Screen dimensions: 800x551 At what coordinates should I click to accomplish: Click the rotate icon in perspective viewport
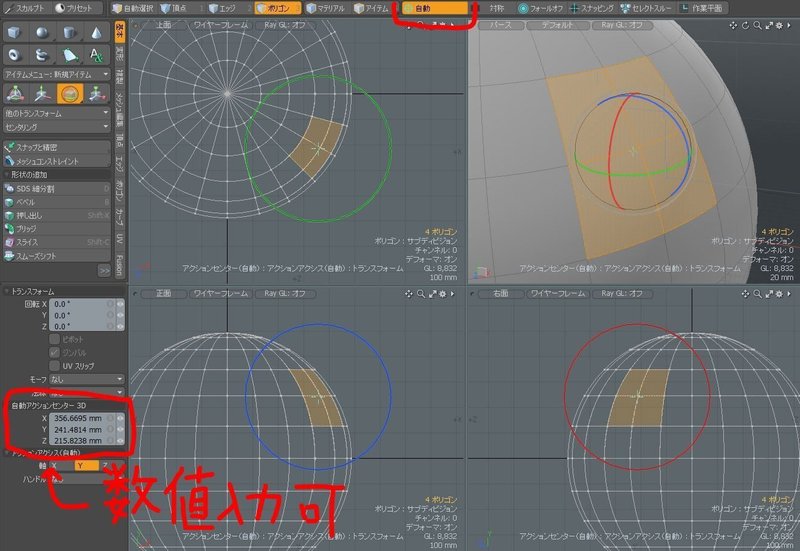[745, 25]
